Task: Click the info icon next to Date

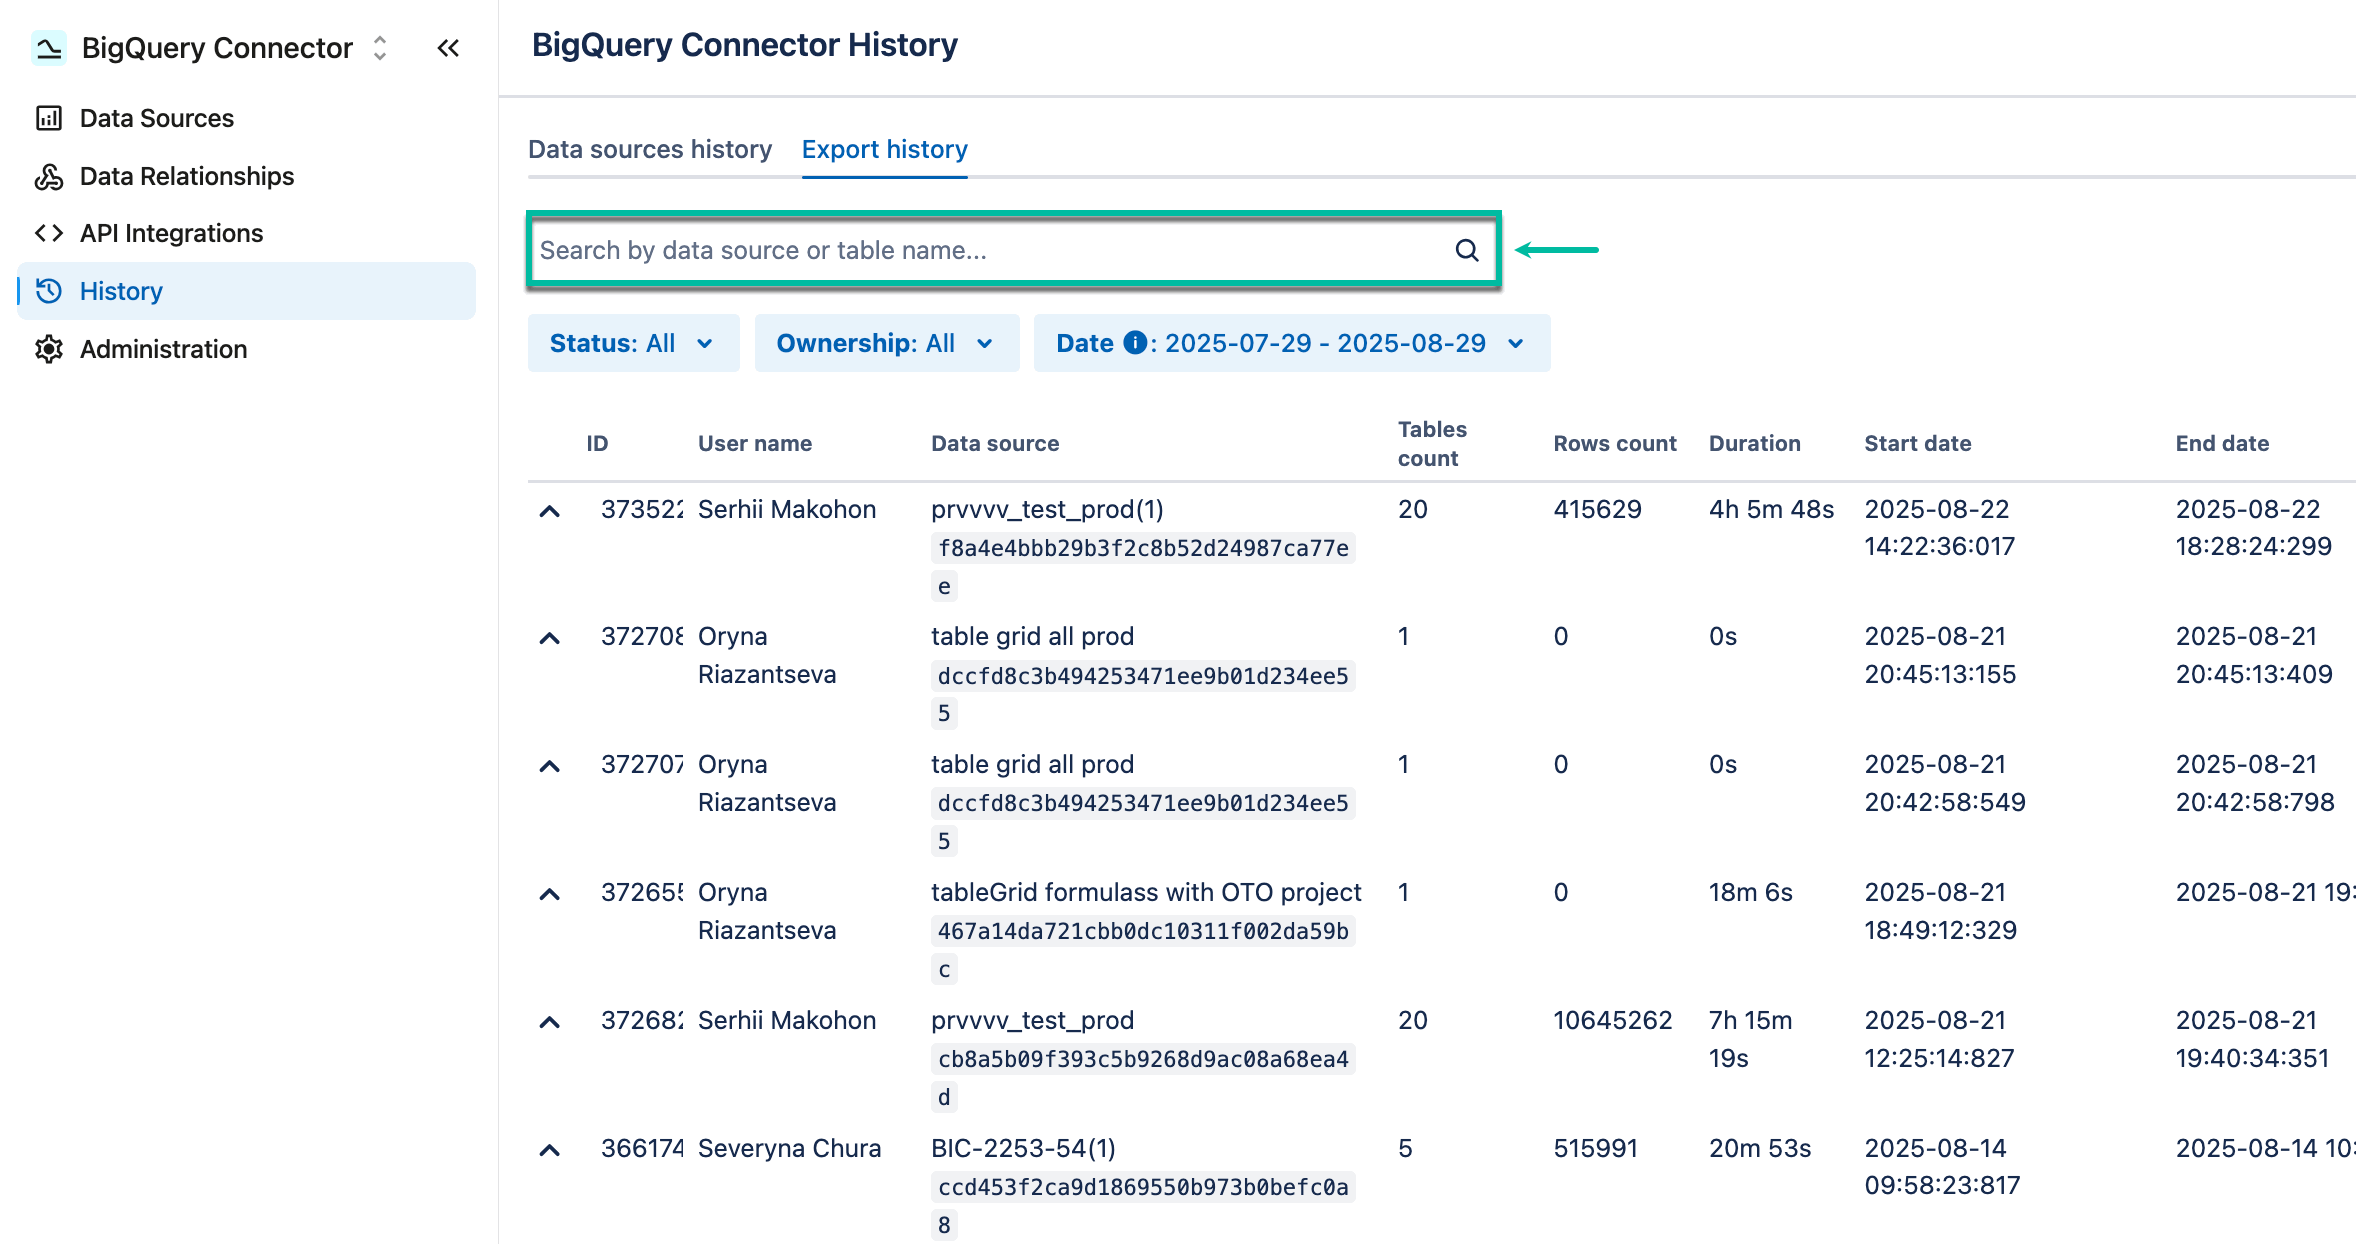Action: [x=1135, y=342]
